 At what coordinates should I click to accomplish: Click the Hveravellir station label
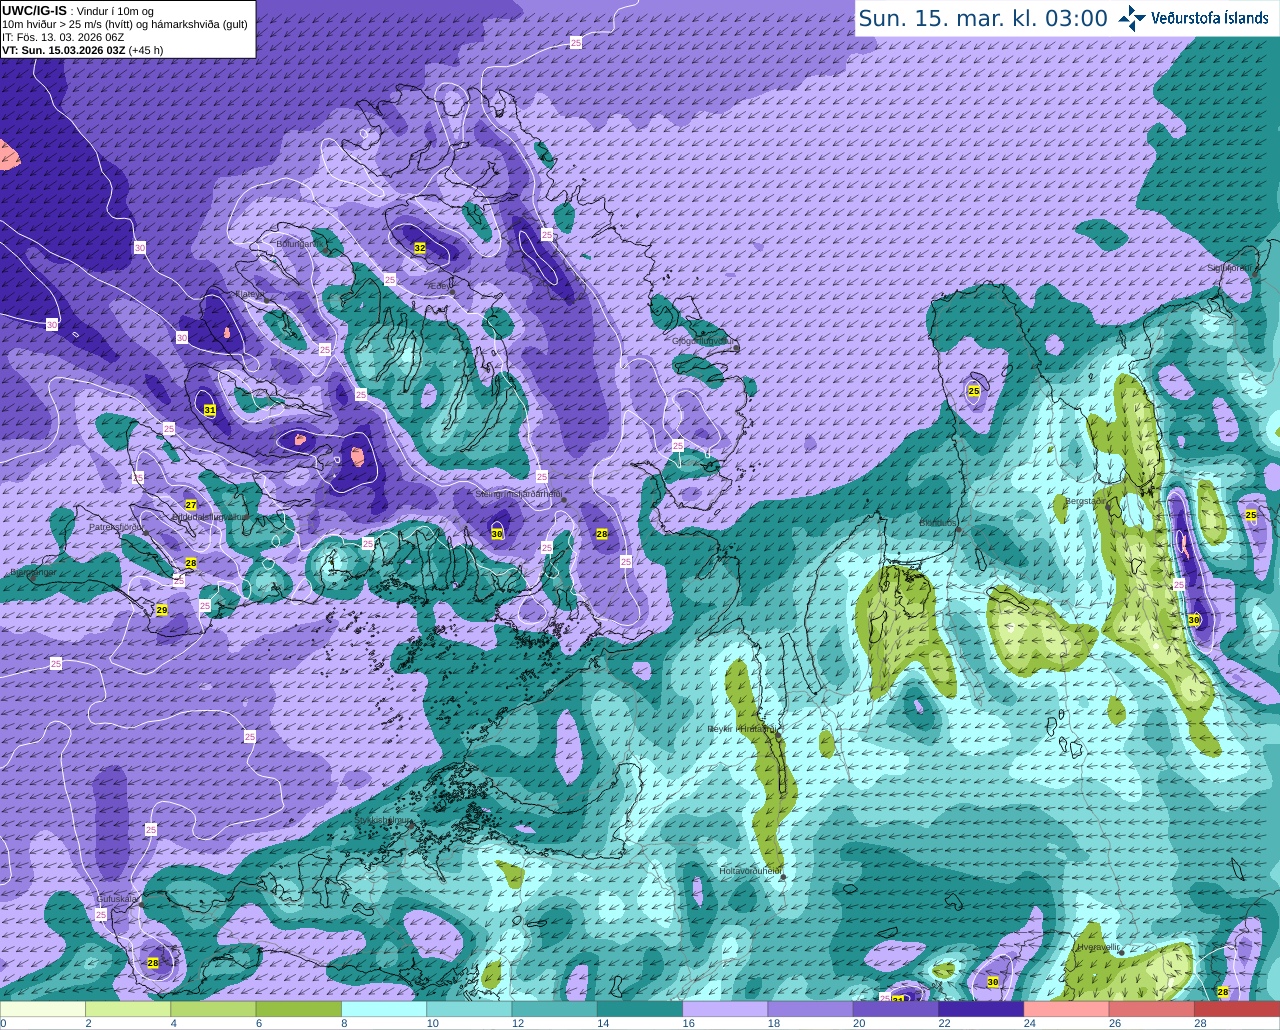(1097, 947)
